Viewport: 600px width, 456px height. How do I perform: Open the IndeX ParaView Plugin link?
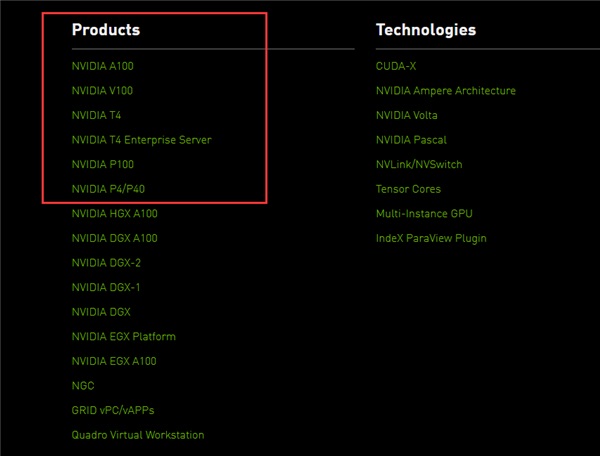pyautogui.click(x=431, y=238)
